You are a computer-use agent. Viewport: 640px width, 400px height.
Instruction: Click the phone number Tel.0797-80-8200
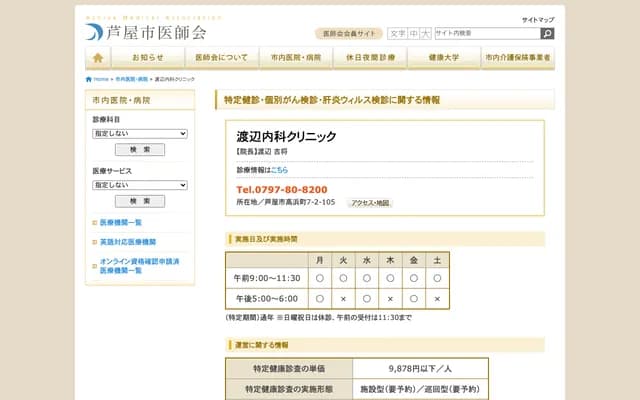click(282, 189)
